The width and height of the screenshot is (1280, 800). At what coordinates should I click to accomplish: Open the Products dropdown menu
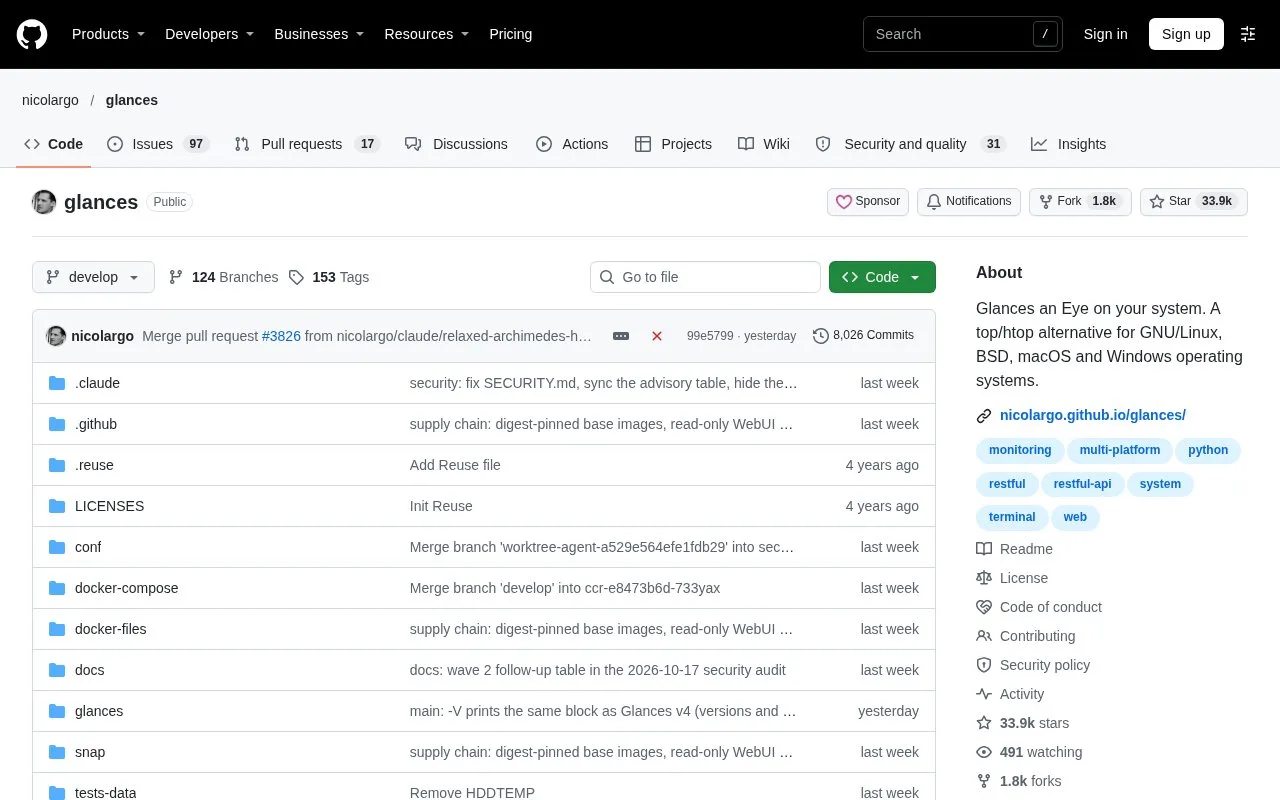108,34
